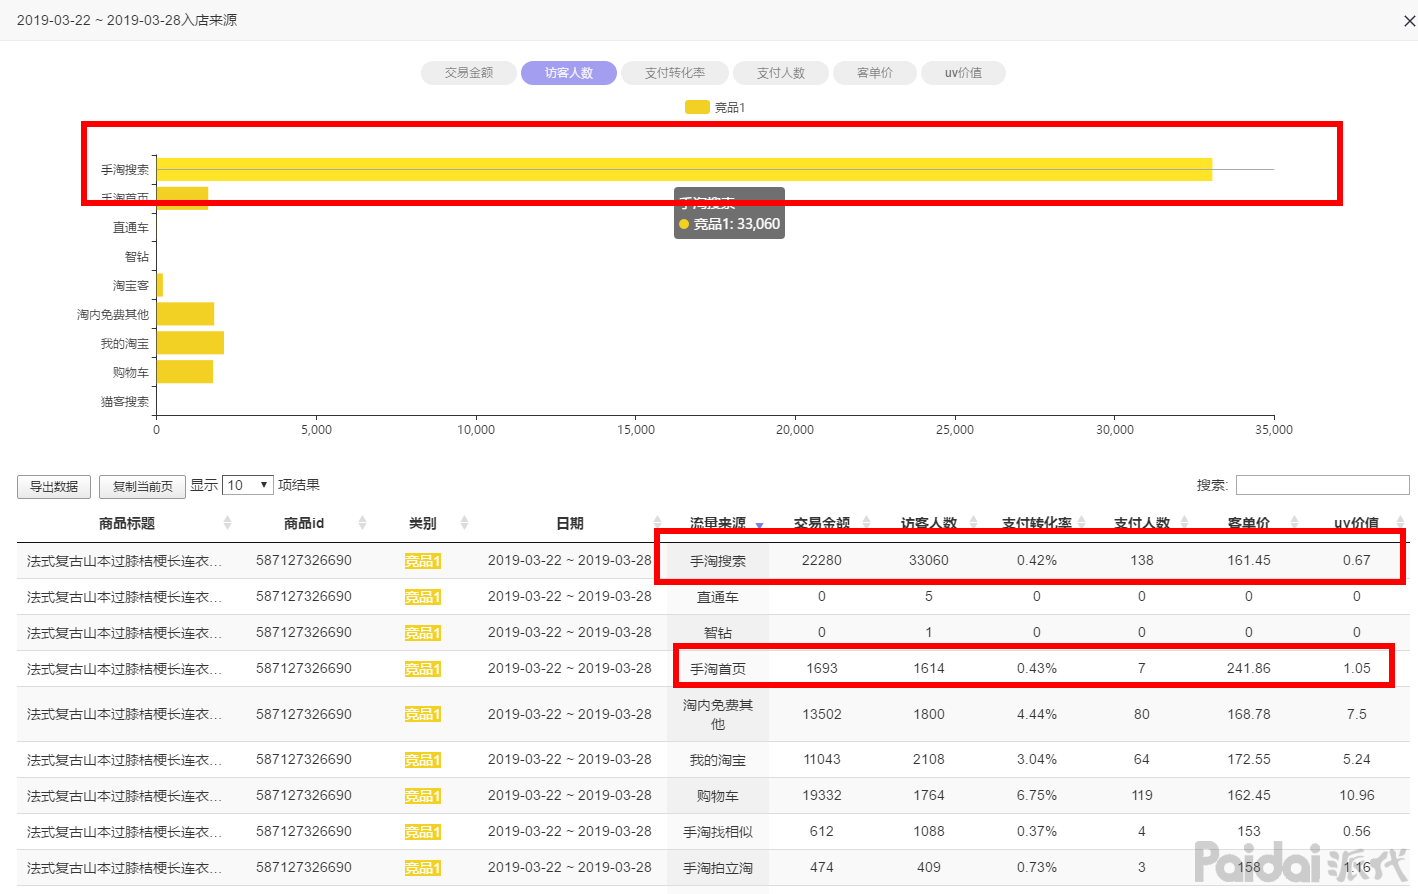This screenshot has width=1418, height=894.
Task: Sort table by 商品标题 column
Action: pyautogui.click(x=127, y=523)
